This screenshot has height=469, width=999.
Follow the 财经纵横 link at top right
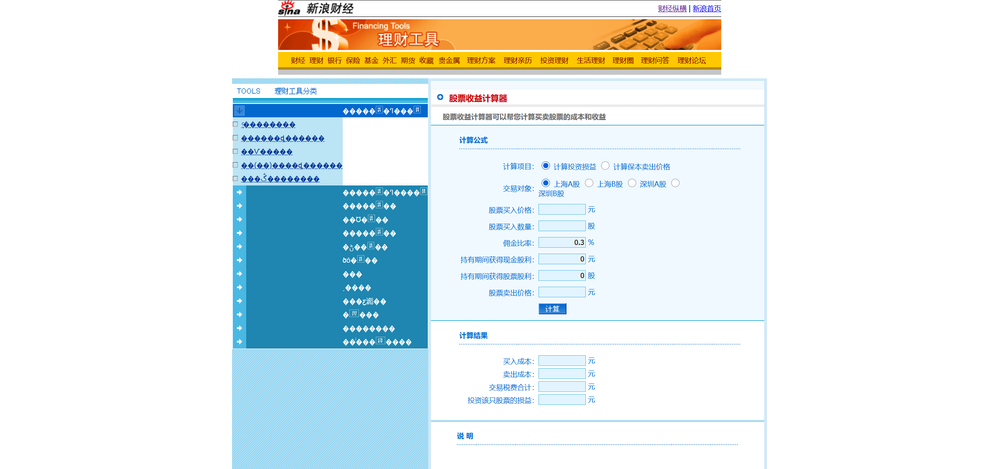point(672,8)
